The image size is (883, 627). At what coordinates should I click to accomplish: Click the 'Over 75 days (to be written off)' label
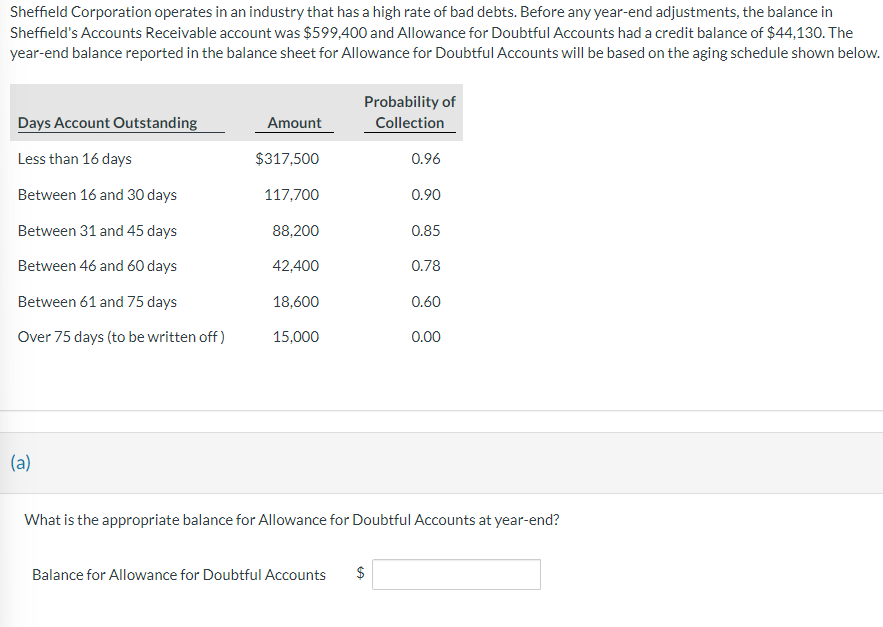point(121,337)
